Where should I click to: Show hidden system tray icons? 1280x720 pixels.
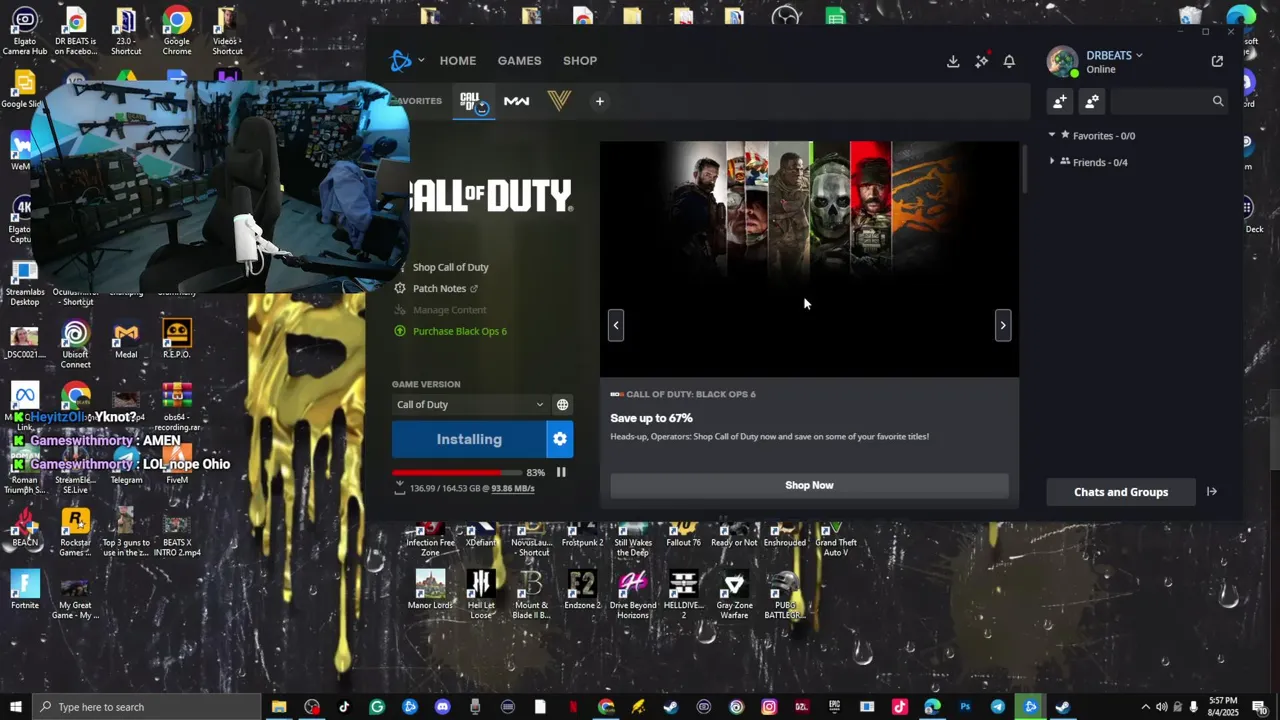click(x=1146, y=707)
